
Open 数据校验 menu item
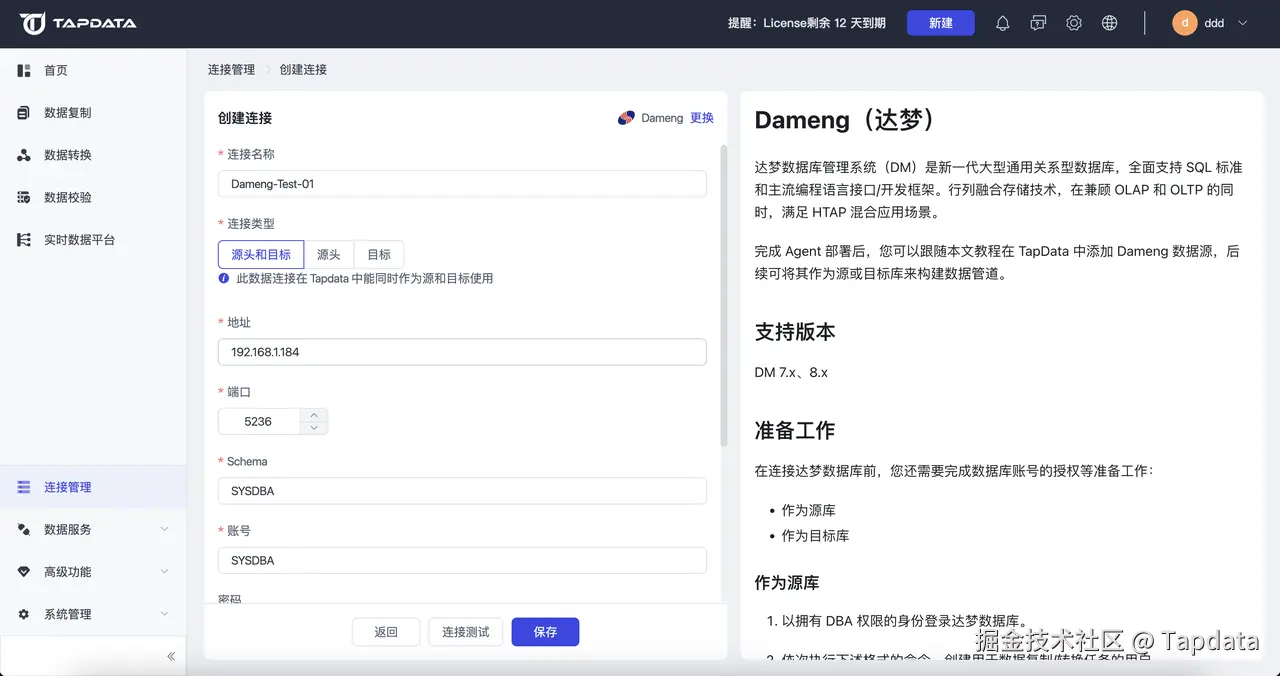(93, 198)
